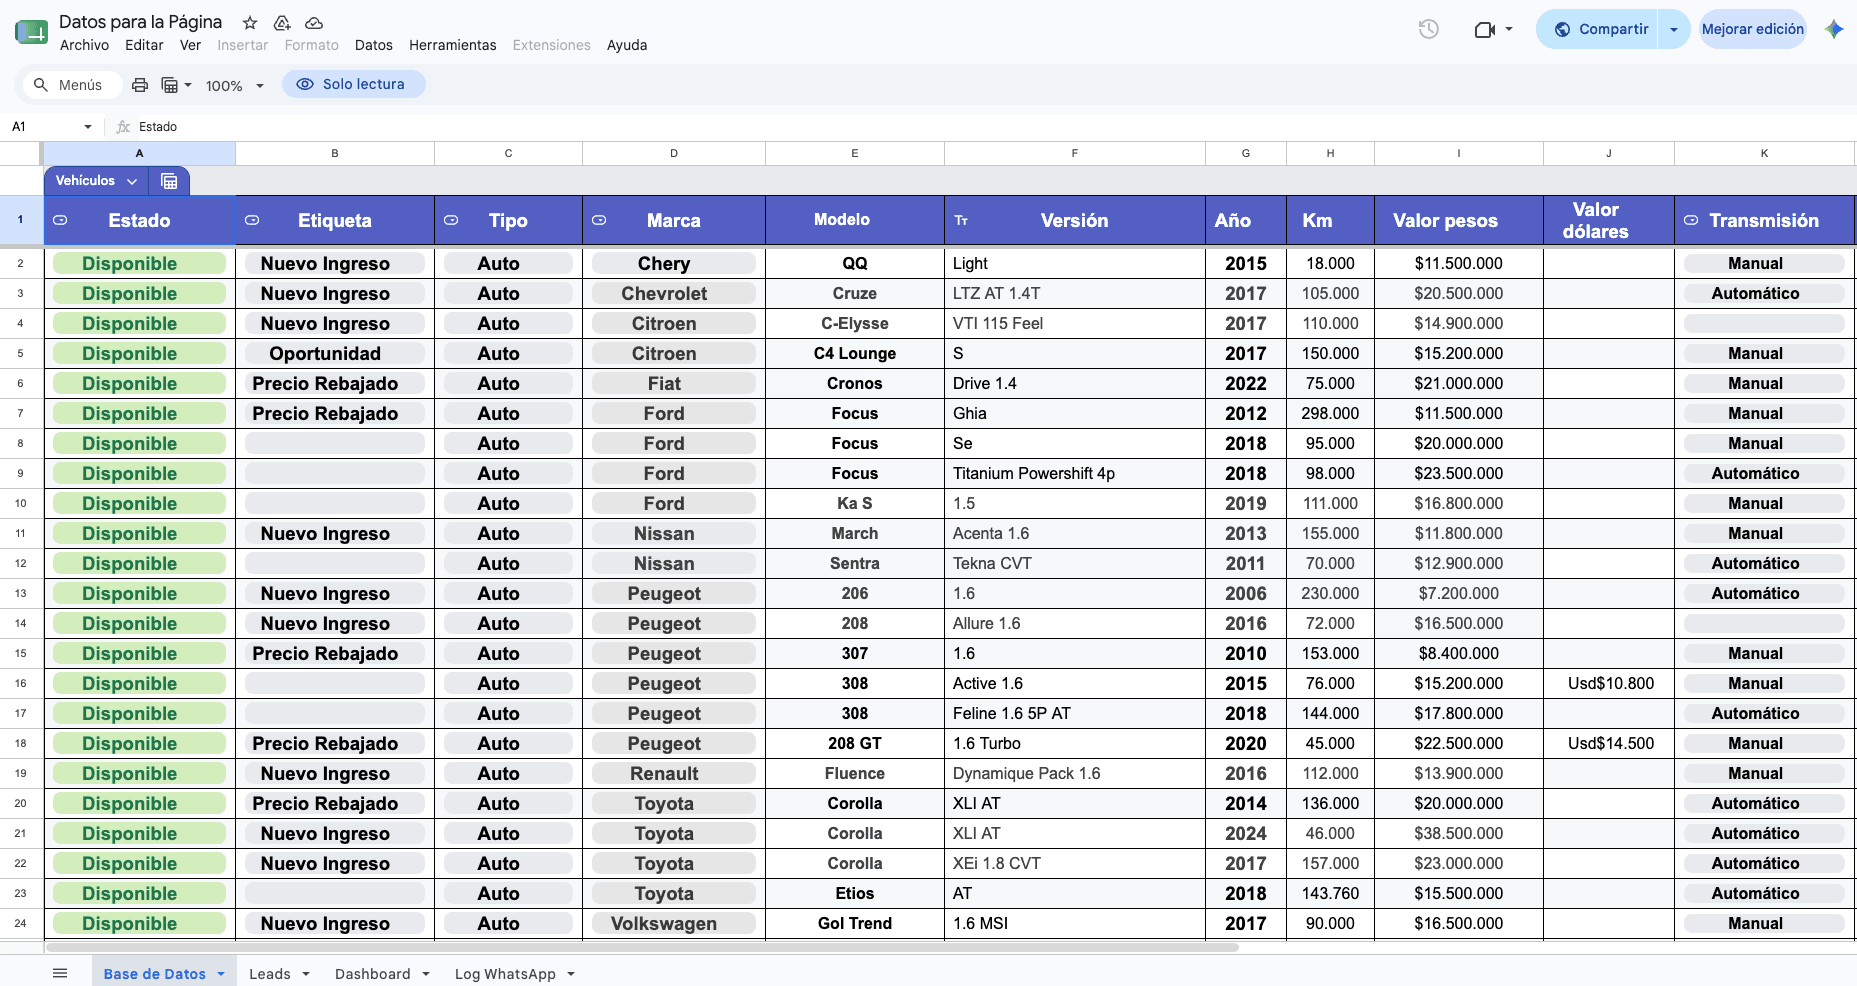Image resolution: width=1857 pixels, height=986 pixels.
Task: Click the dropdown chip icon in Marca header
Action: (x=599, y=220)
